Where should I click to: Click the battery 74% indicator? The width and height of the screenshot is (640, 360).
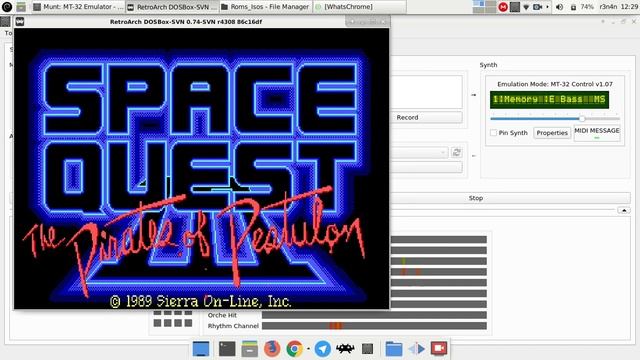[582, 7]
